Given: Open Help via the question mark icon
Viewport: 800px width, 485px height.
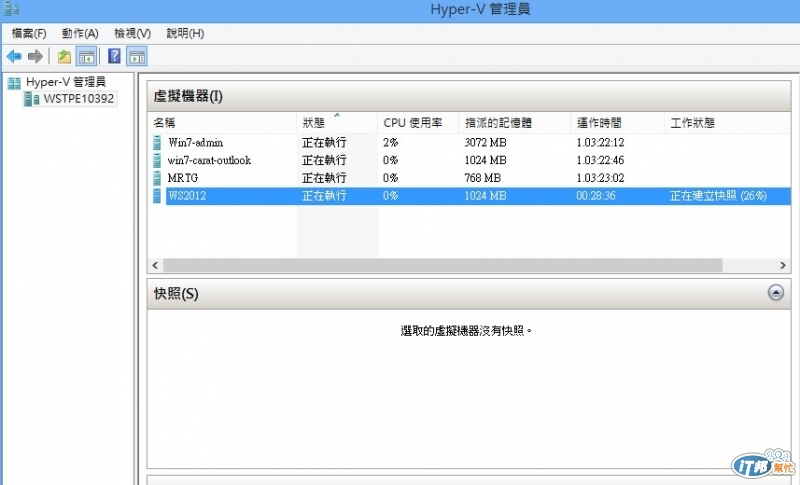Looking at the screenshot, I should 114,56.
